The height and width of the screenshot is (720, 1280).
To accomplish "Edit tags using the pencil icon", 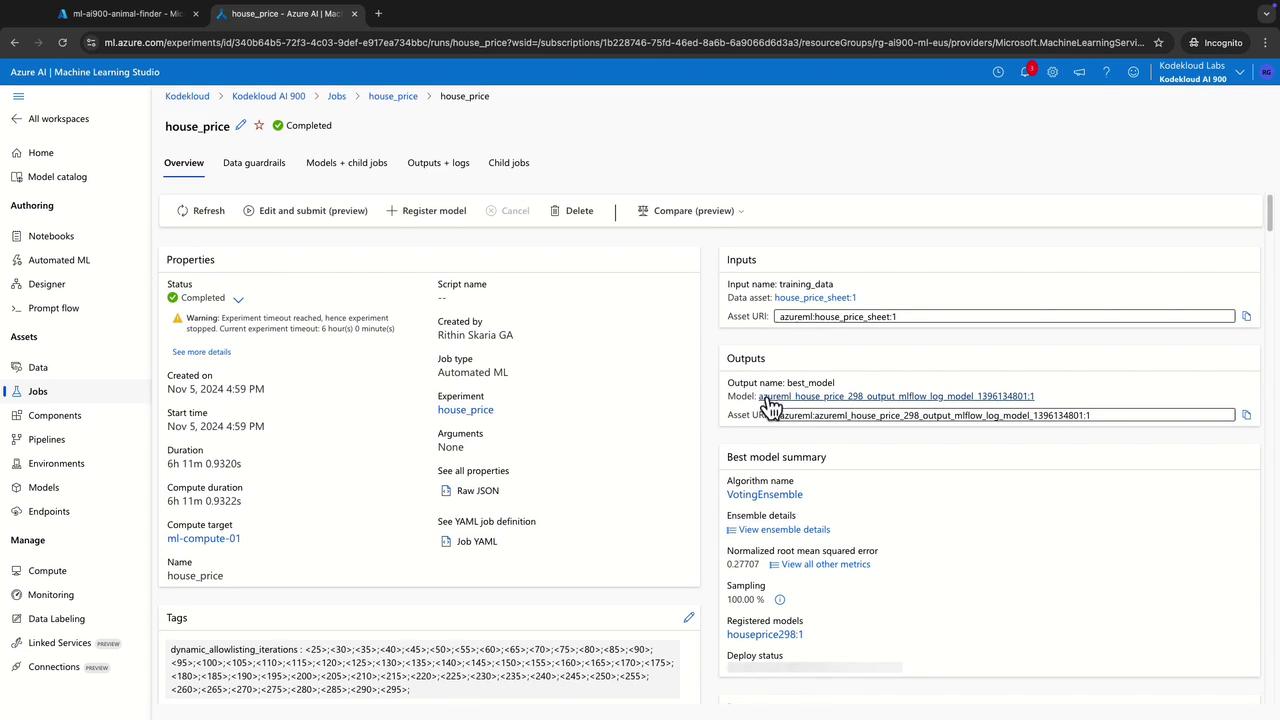I will click(689, 618).
